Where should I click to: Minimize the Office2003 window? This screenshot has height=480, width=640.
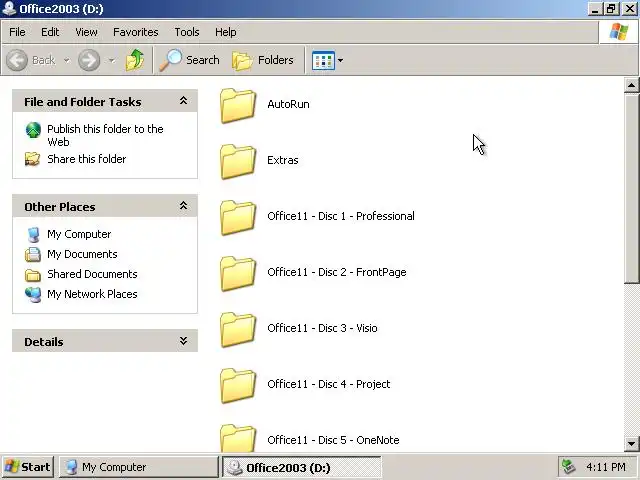pos(595,9)
